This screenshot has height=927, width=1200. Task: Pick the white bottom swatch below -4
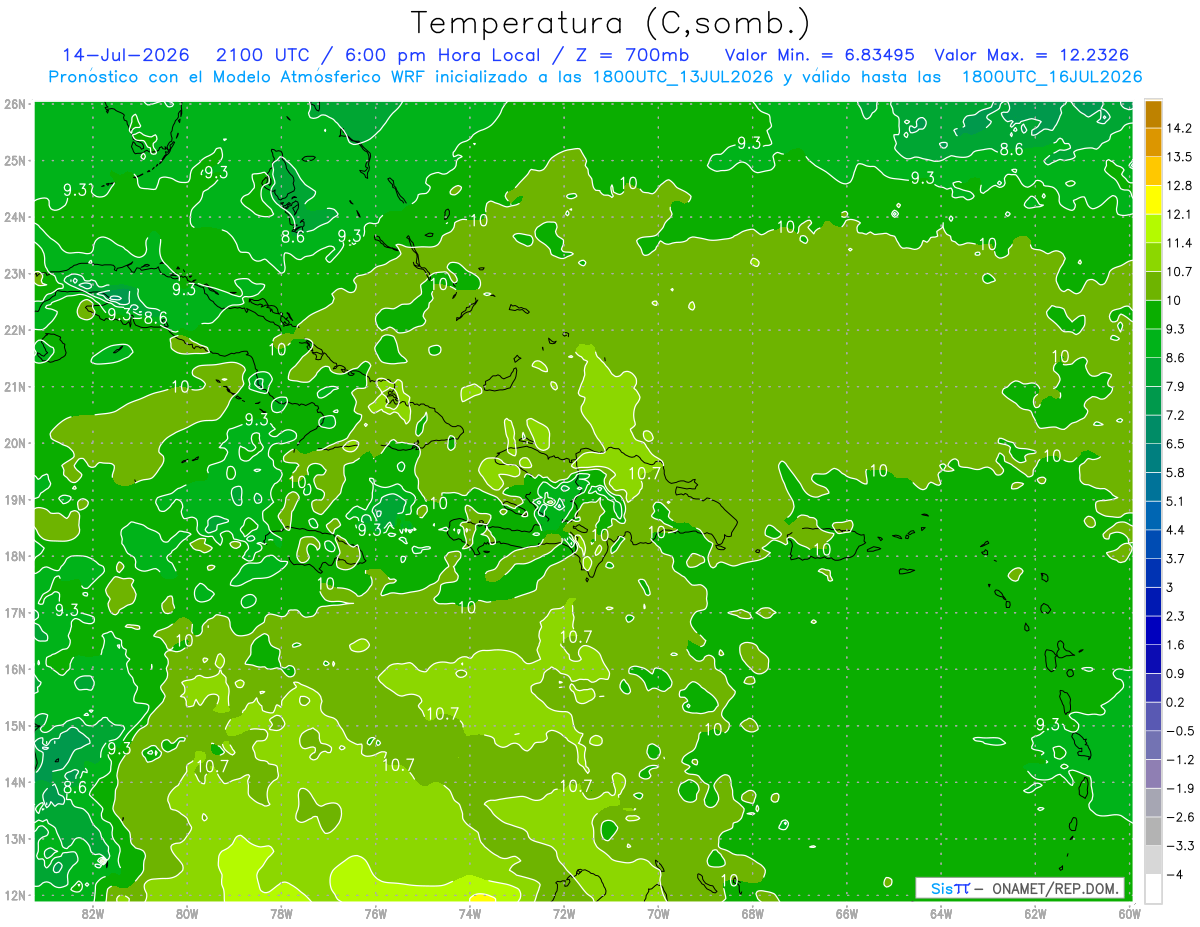pyautogui.click(x=1153, y=888)
